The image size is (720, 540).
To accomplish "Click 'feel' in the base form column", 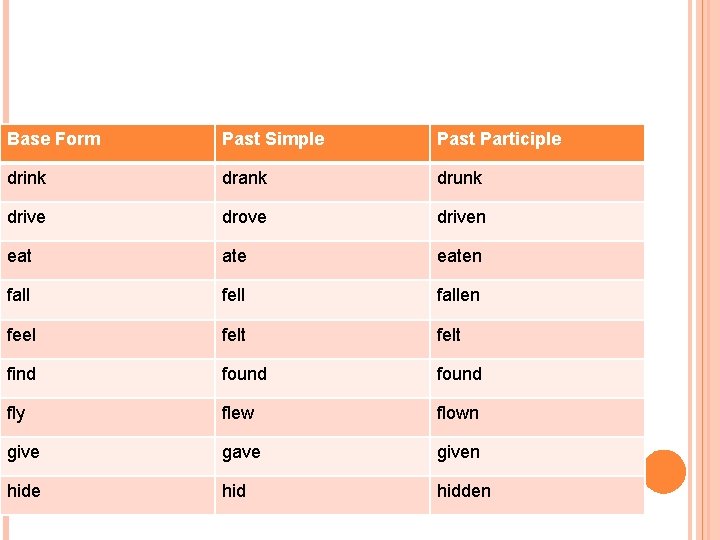I will tap(22, 334).
